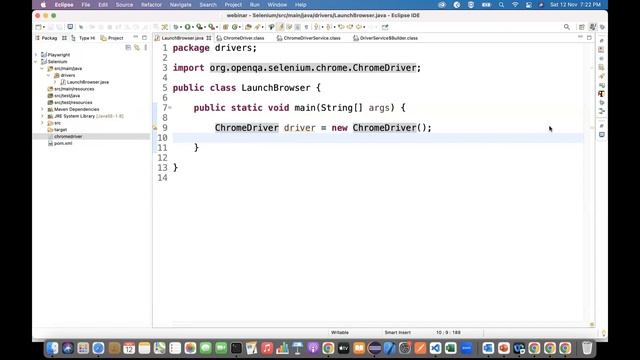Select pom.xml in Package Explorer
Image resolution: width=640 pixels, height=360 pixels.
pyautogui.click(x=63, y=143)
